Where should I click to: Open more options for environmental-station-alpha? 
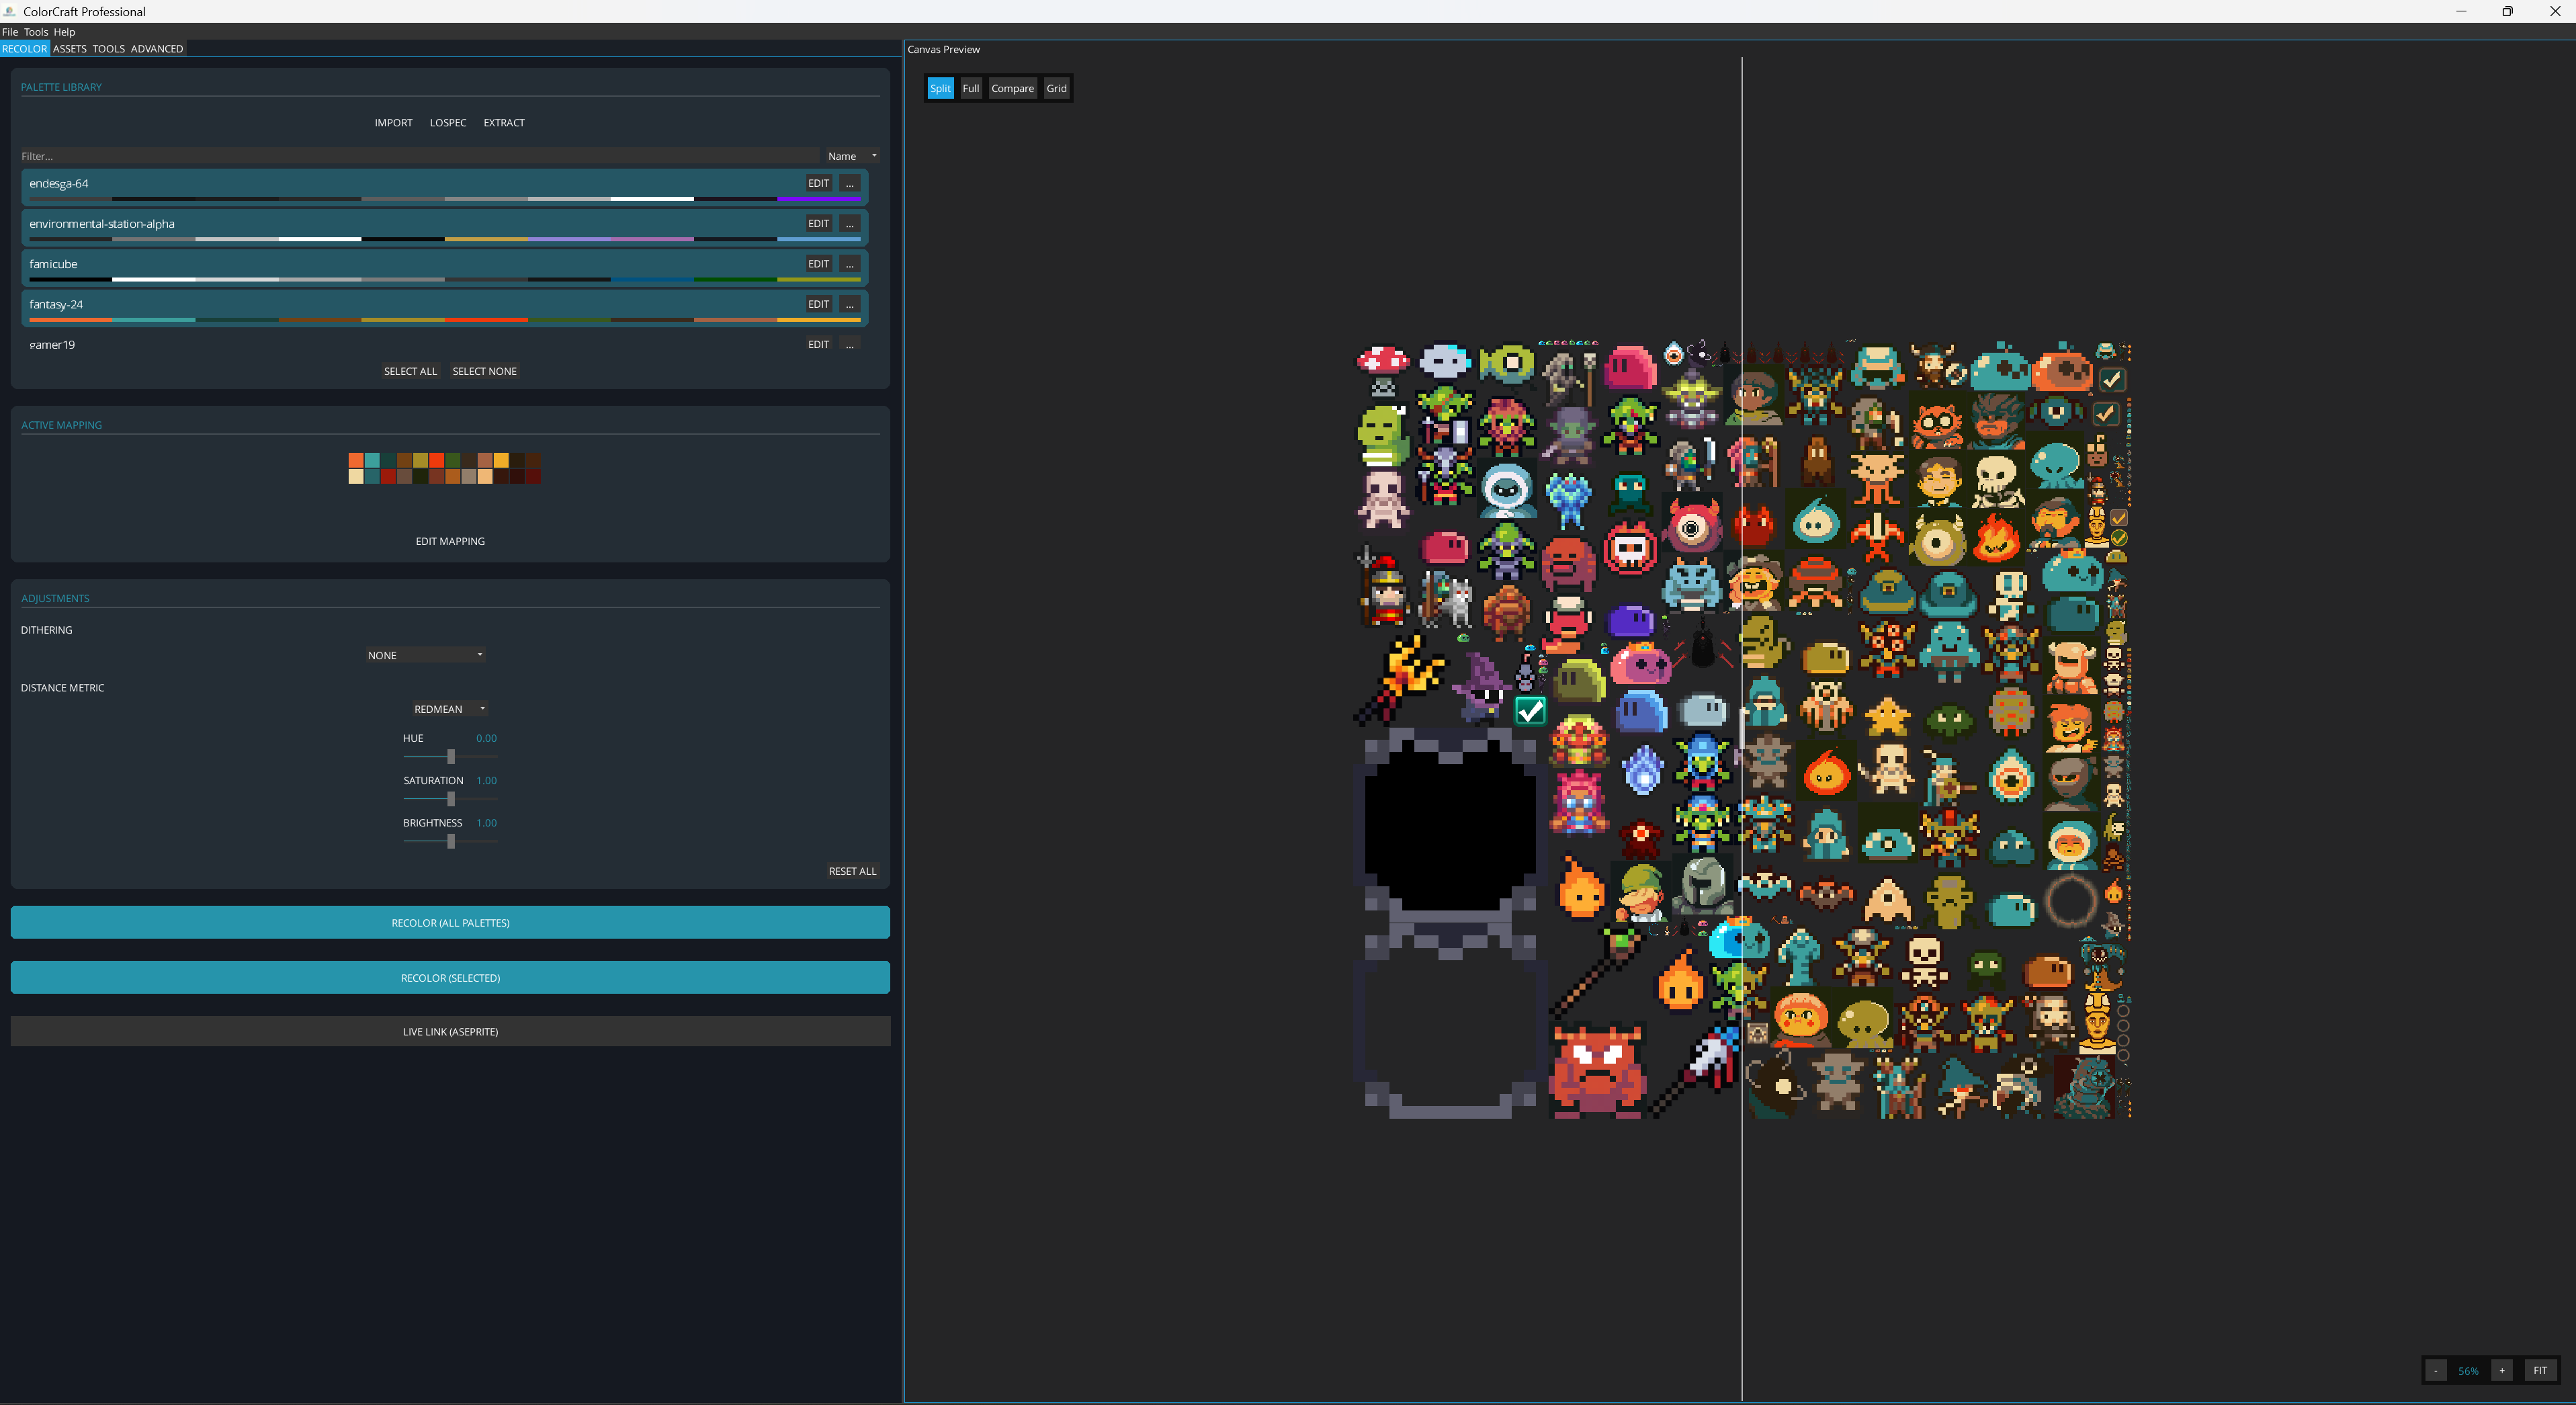[x=849, y=223]
